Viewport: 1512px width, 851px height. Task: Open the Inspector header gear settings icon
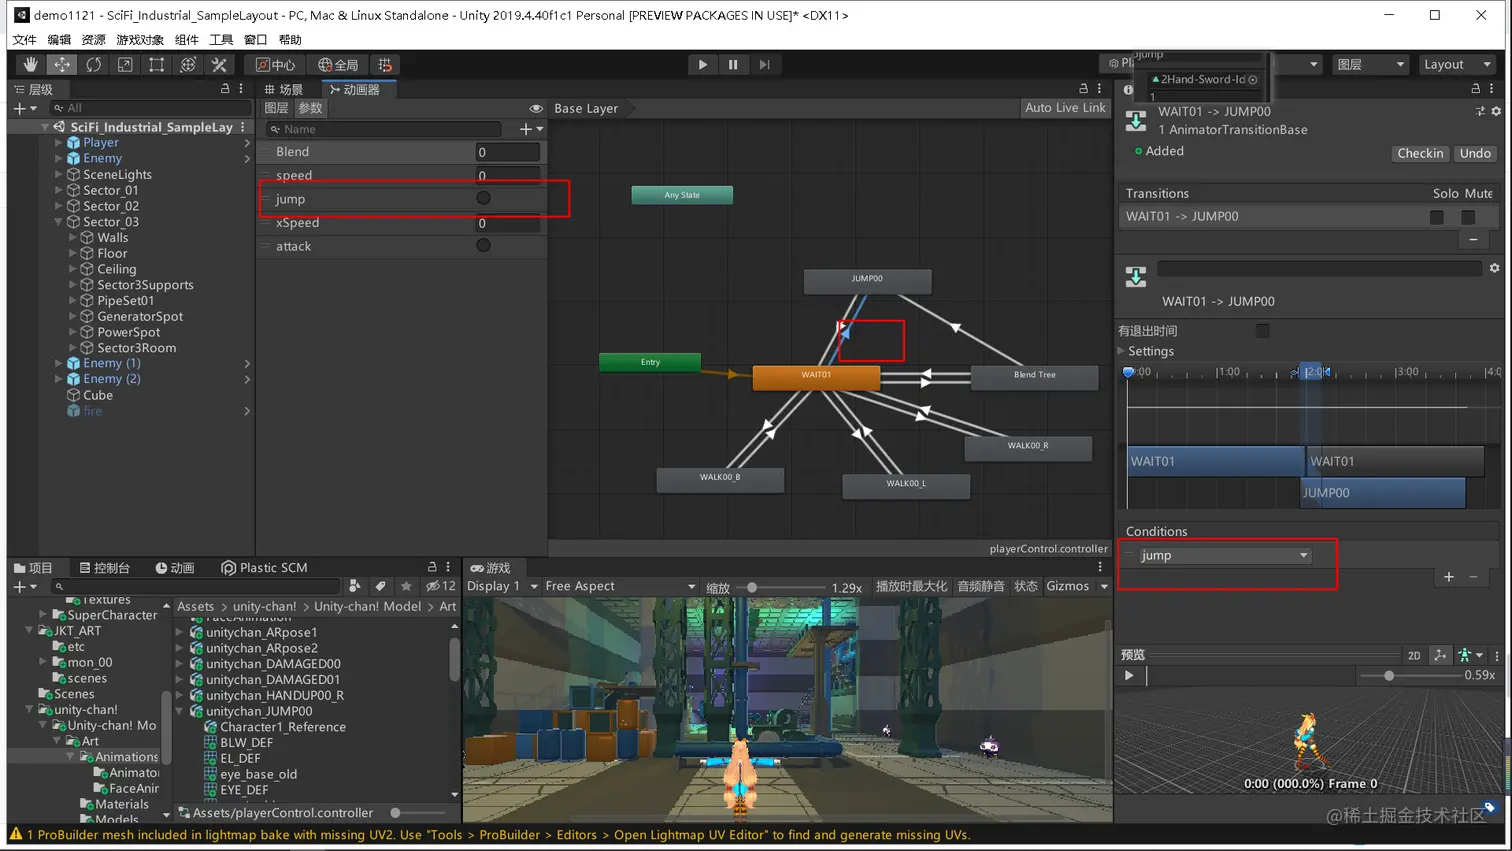(x=1496, y=111)
